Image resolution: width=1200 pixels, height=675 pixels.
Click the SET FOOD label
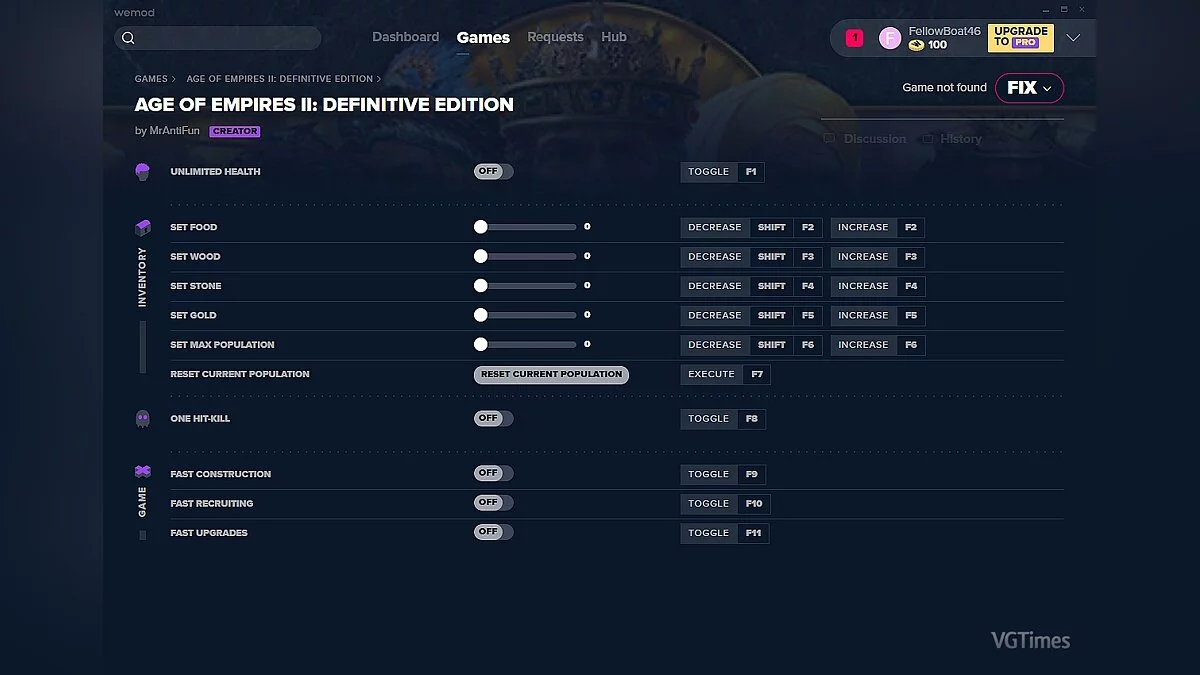click(x=194, y=227)
